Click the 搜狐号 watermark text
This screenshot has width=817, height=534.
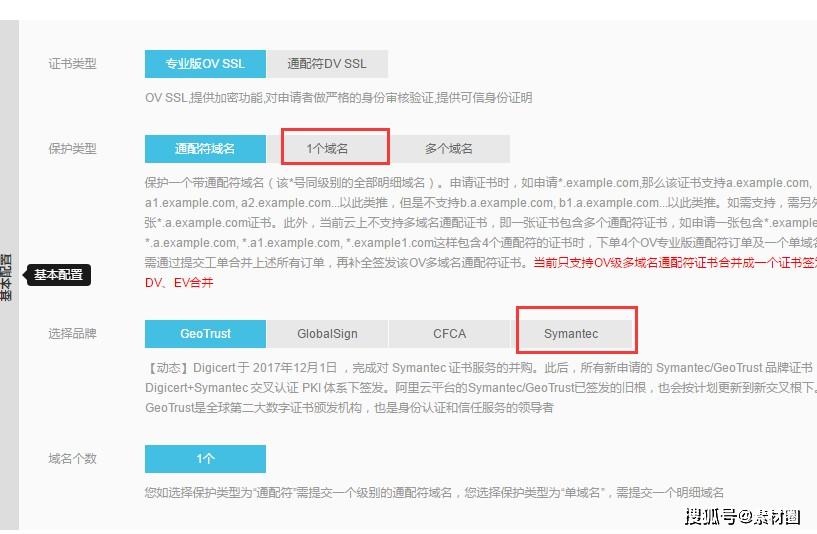click(742, 516)
